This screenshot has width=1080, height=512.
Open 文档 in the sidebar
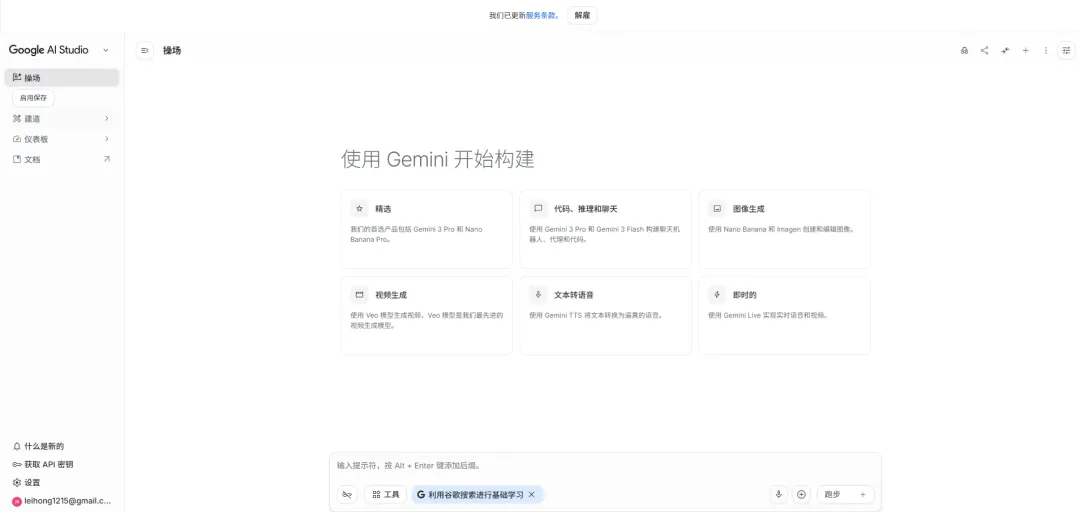[62, 159]
